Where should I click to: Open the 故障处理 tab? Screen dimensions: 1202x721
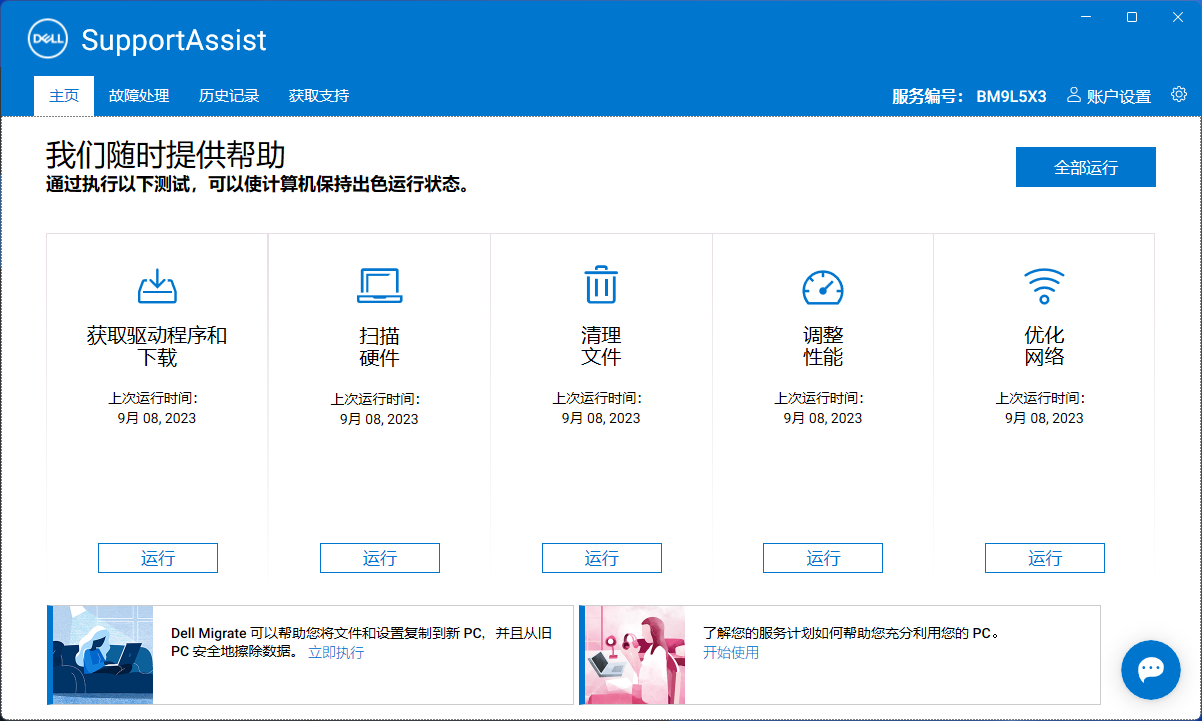click(x=139, y=96)
